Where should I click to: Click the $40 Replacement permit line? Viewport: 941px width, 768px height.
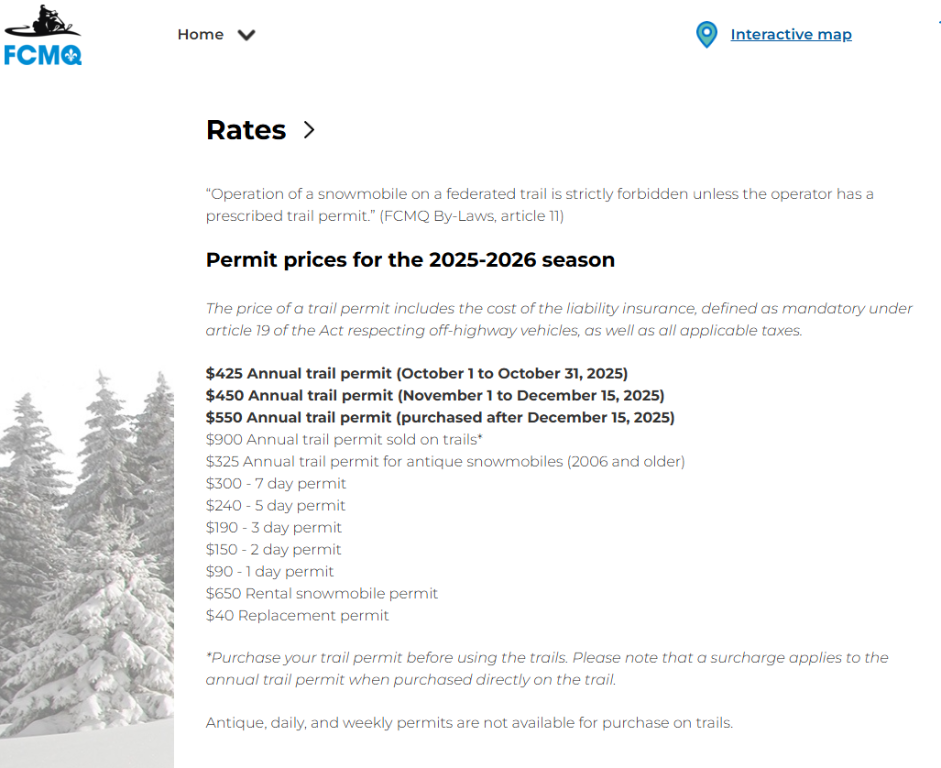pyautogui.click(x=297, y=616)
